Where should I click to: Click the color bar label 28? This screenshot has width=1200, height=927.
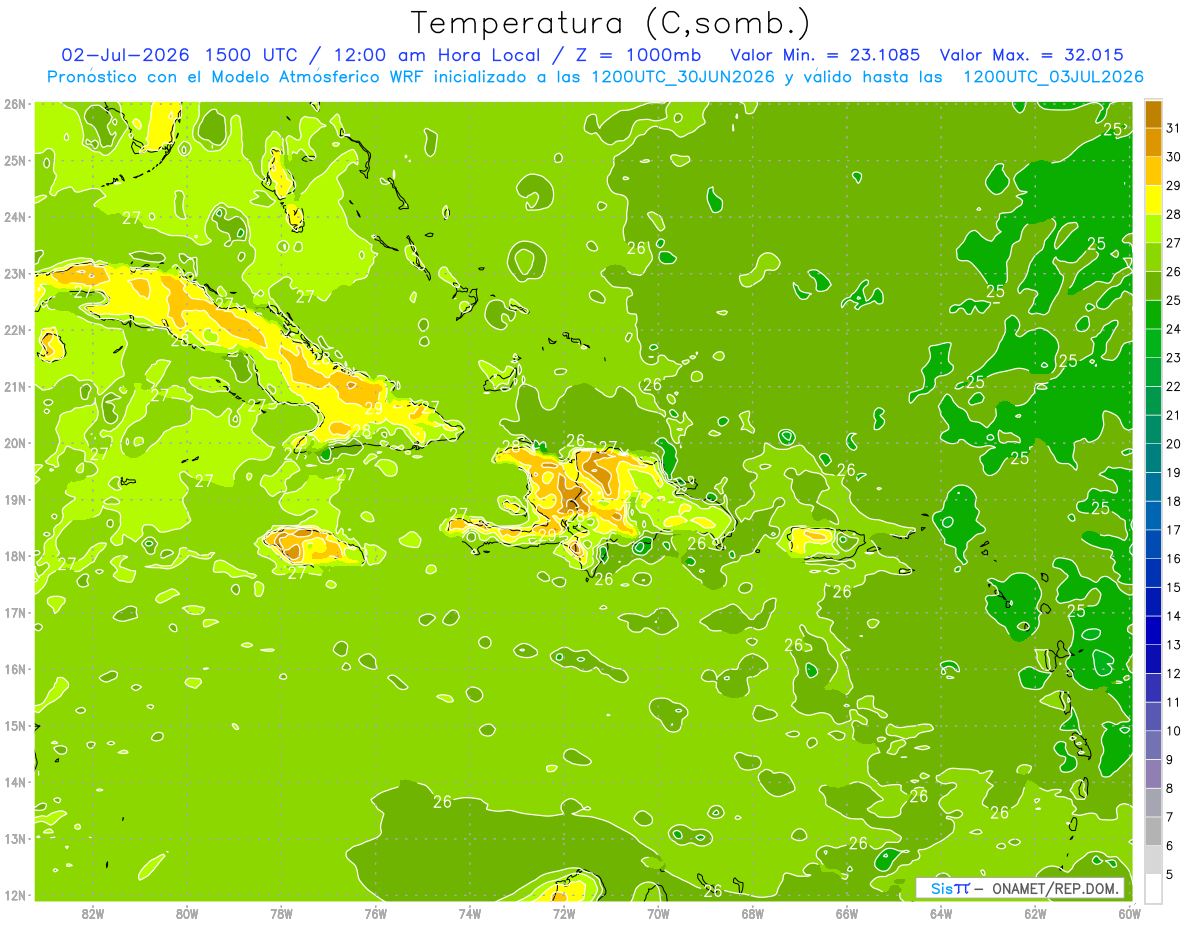[x=1173, y=214]
